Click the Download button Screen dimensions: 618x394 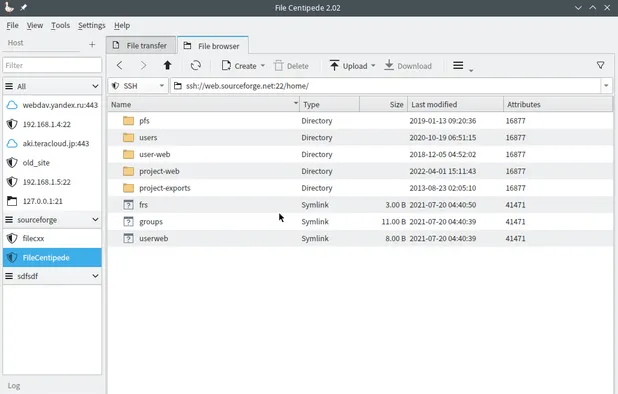[x=408, y=66]
